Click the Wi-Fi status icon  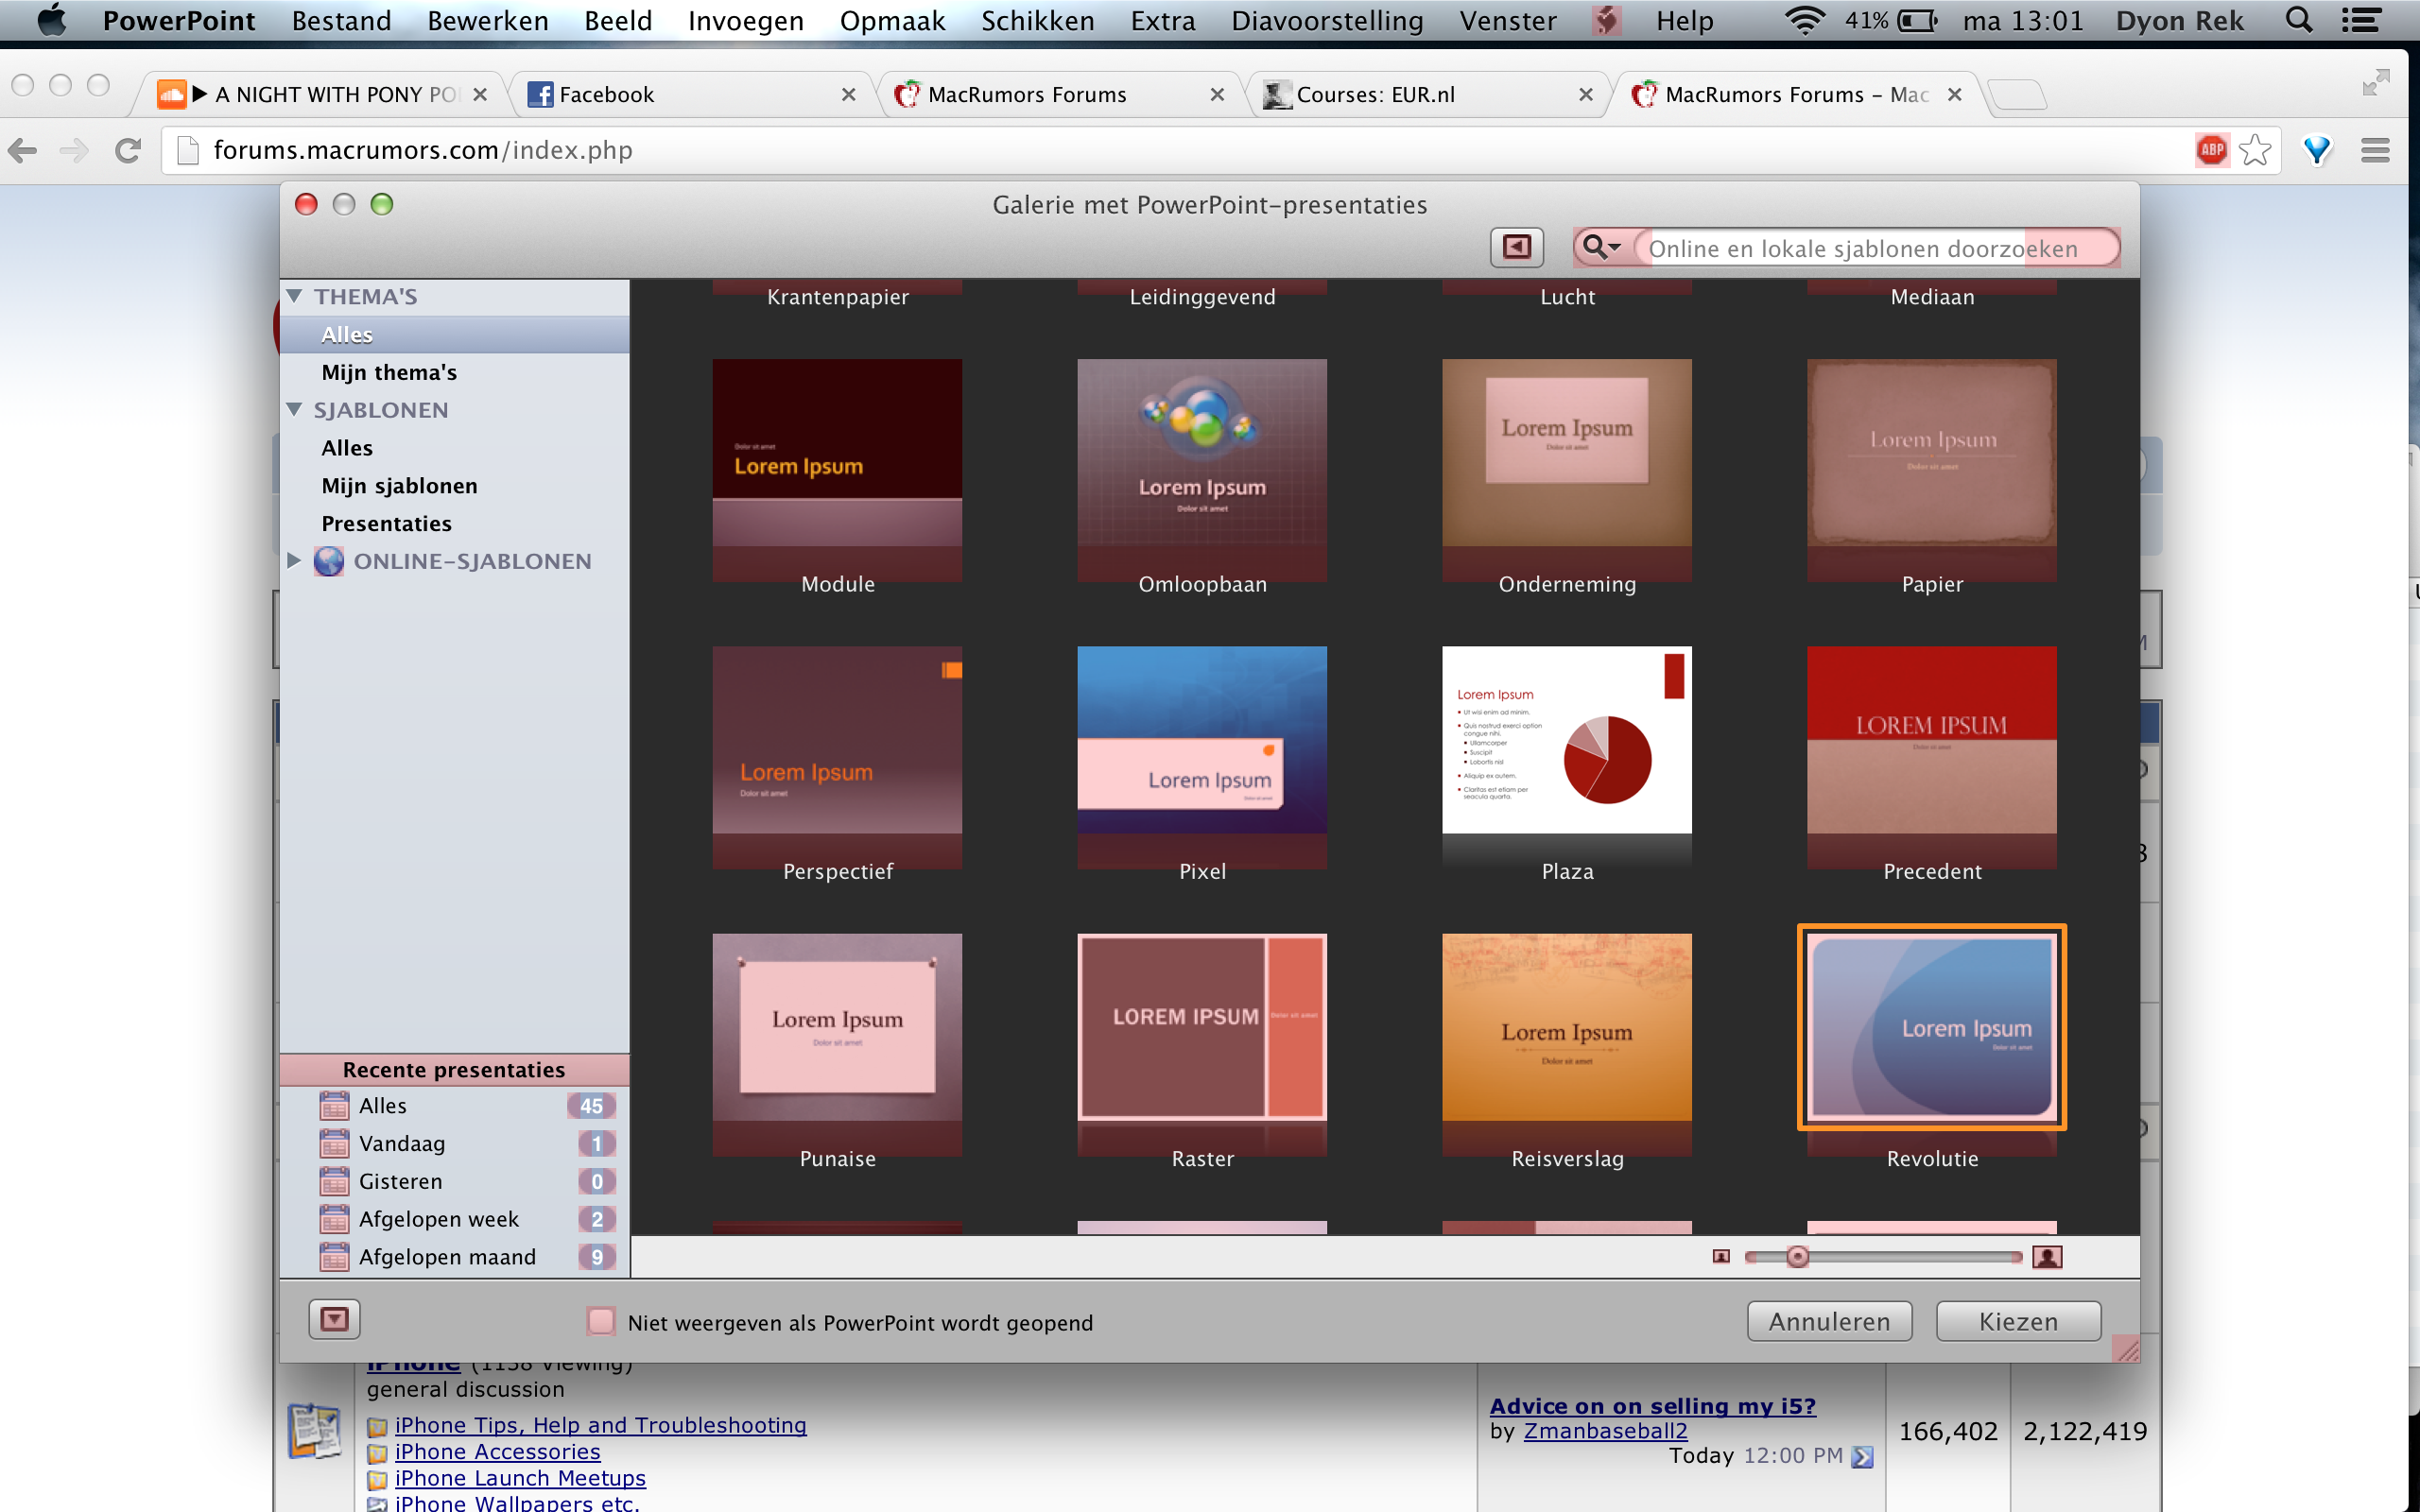pyautogui.click(x=1805, y=21)
